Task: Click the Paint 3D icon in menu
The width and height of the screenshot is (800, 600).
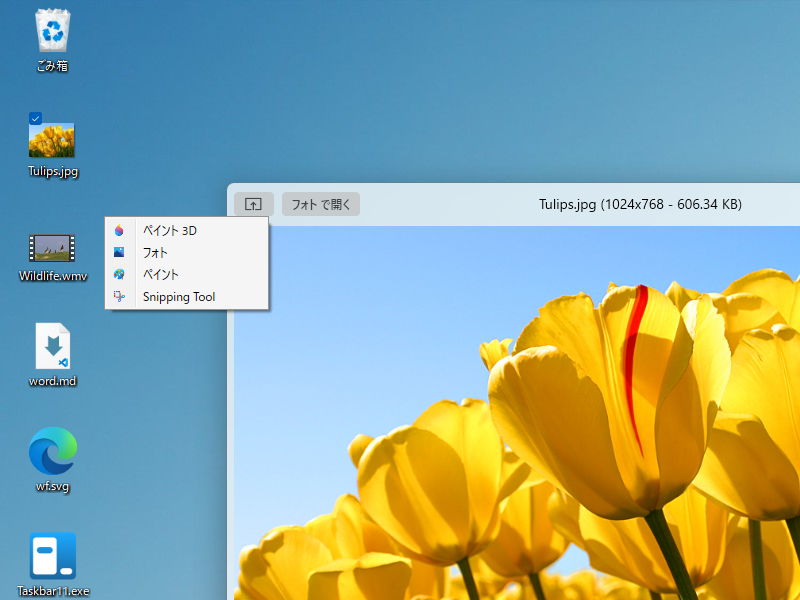Action: (x=119, y=231)
